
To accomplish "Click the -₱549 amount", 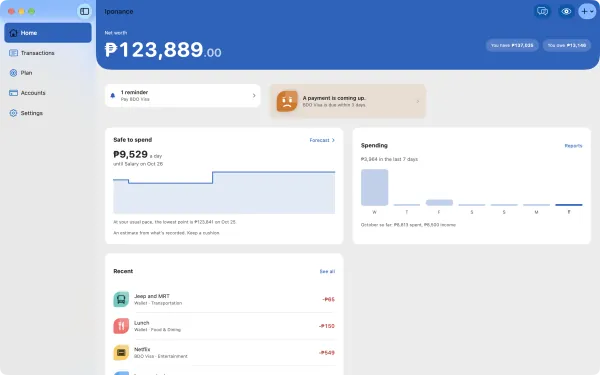I will (327, 352).
